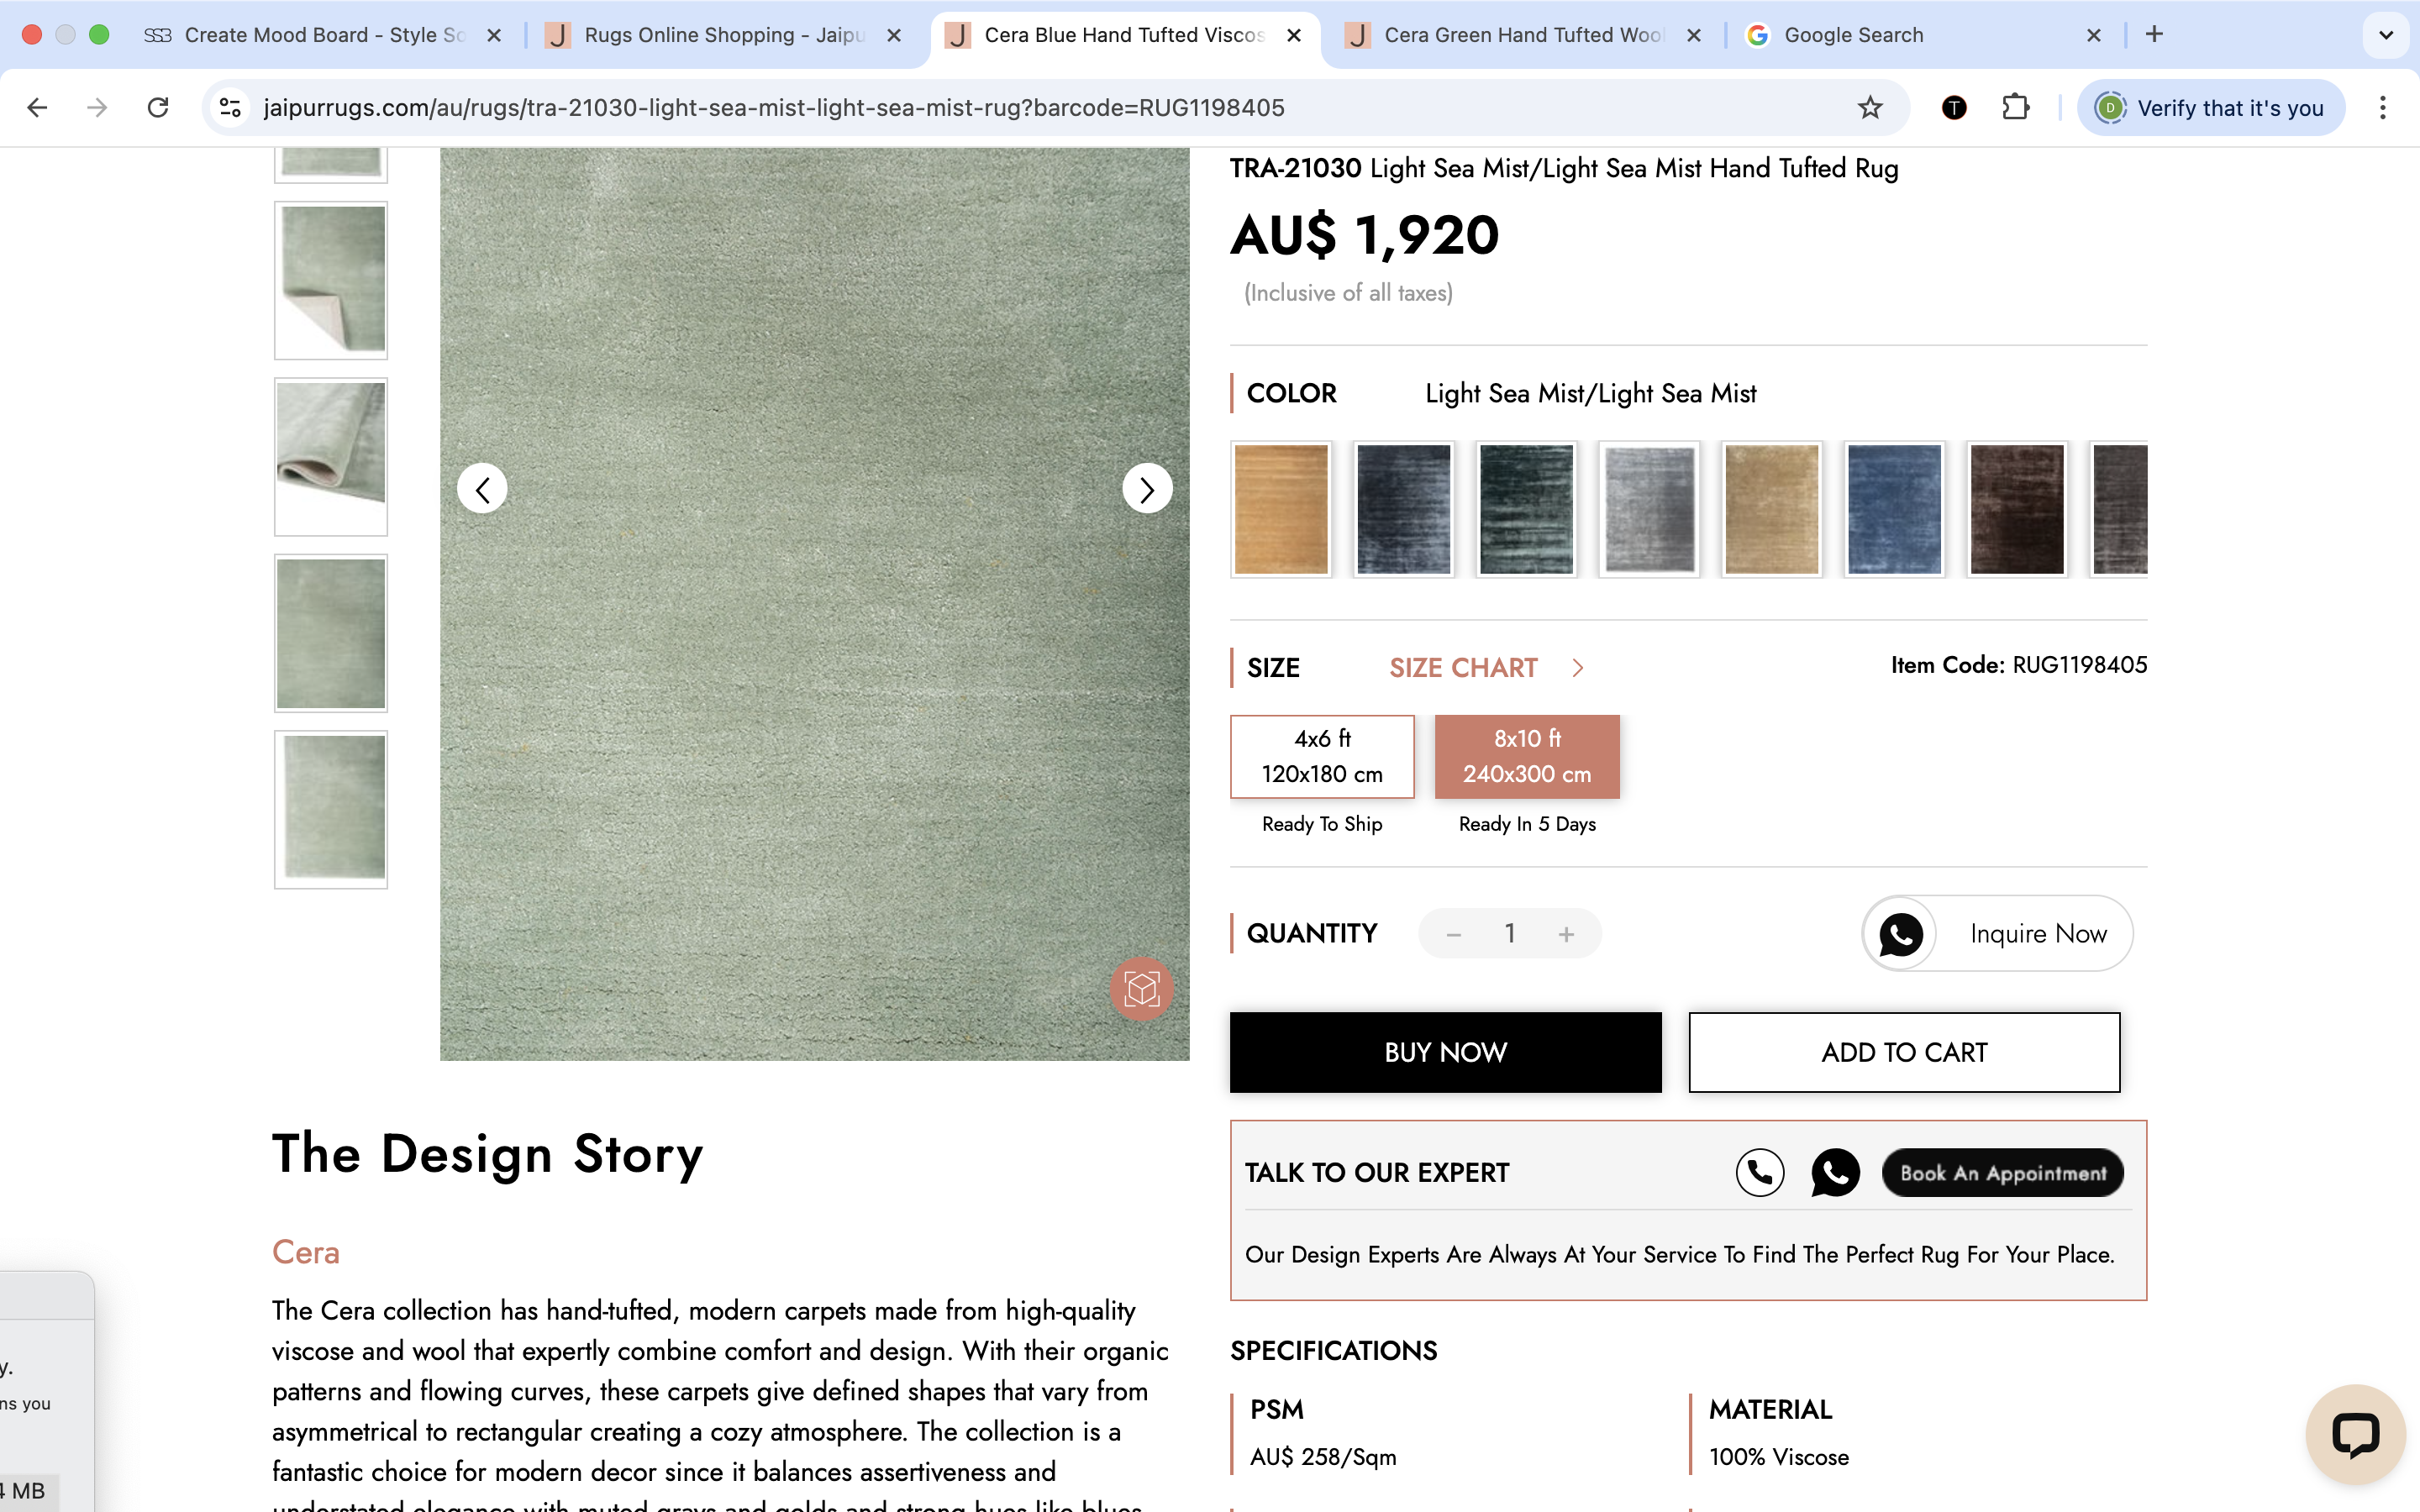This screenshot has width=2420, height=1512.
Task: Click the Cera collection heading link
Action: pos(306,1252)
